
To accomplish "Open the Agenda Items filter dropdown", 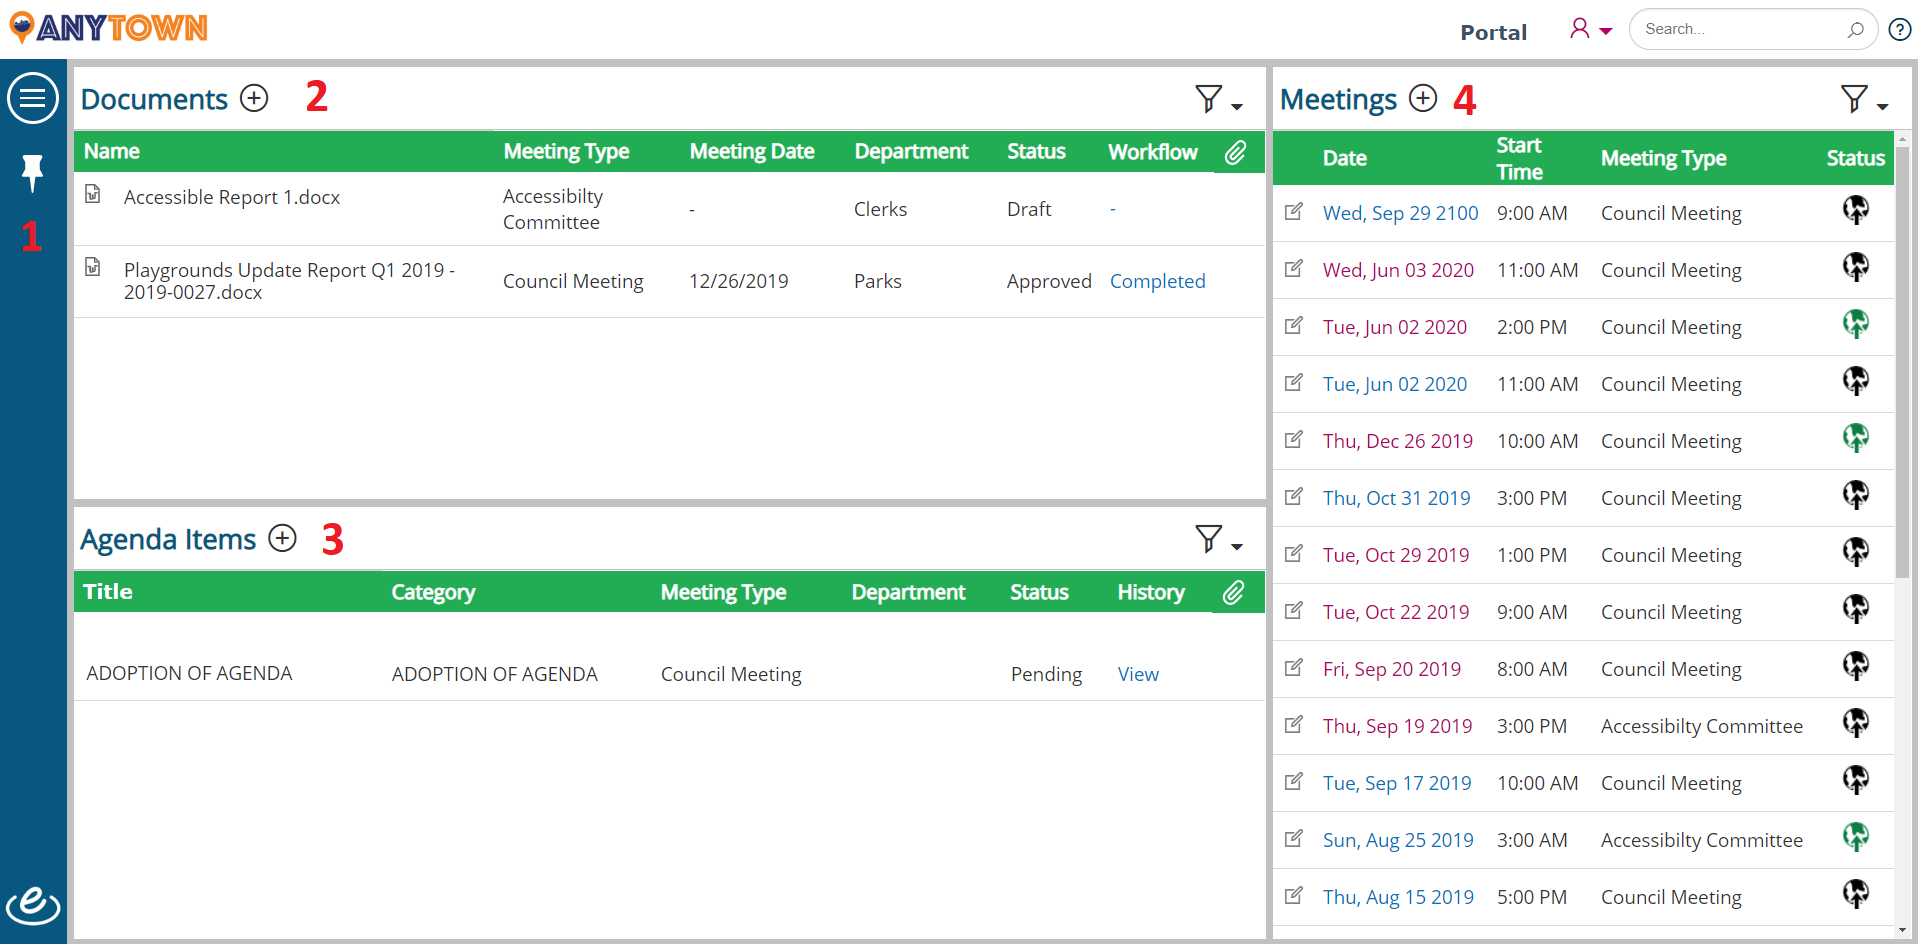I will [x=1218, y=539].
